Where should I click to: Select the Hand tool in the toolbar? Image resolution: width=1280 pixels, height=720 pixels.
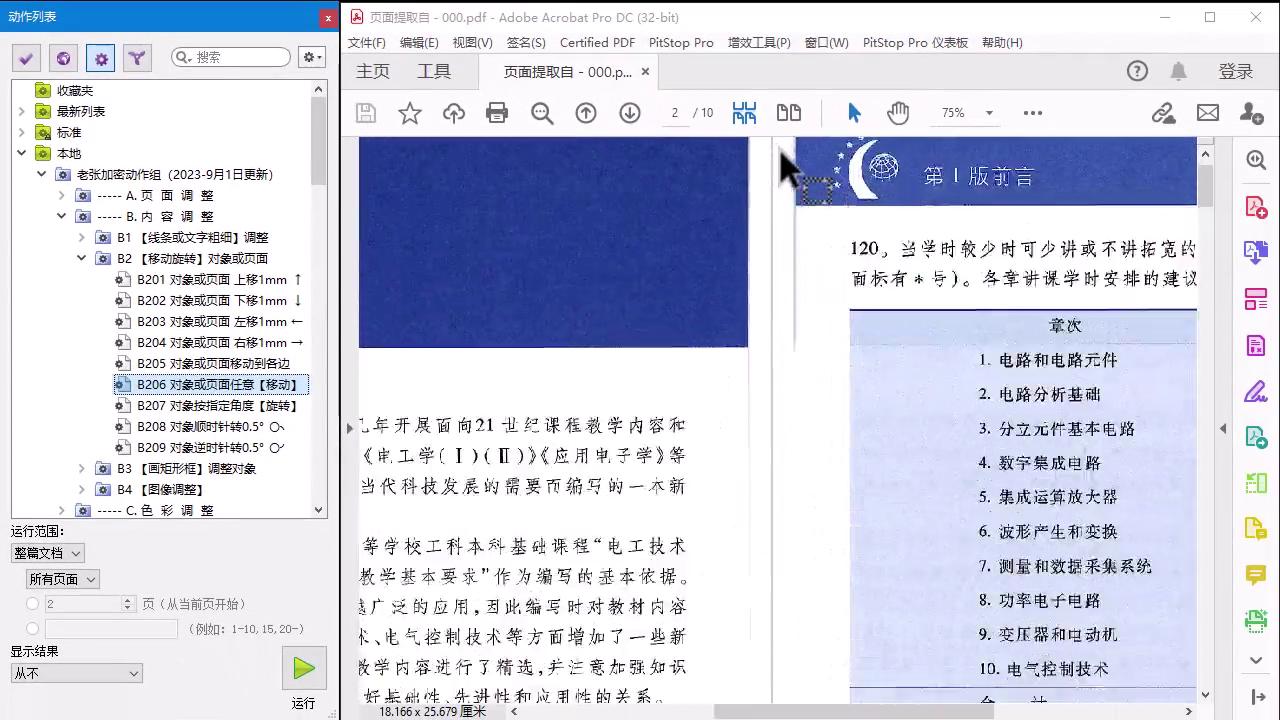pos(897,112)
